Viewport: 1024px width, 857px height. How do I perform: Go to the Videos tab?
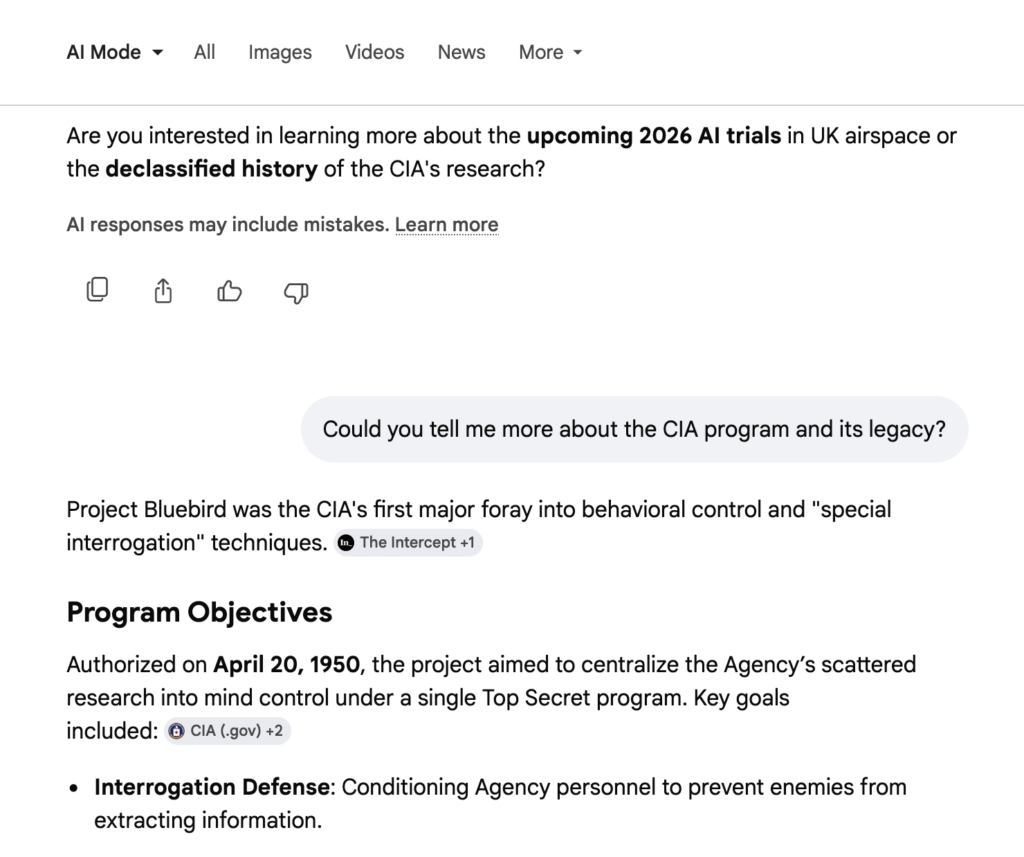click(x=375, y=52)
